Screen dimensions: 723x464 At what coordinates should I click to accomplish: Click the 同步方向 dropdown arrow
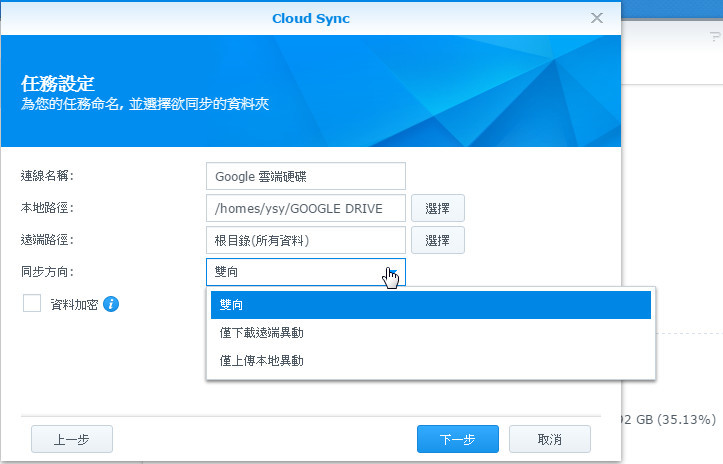[392, 272]
